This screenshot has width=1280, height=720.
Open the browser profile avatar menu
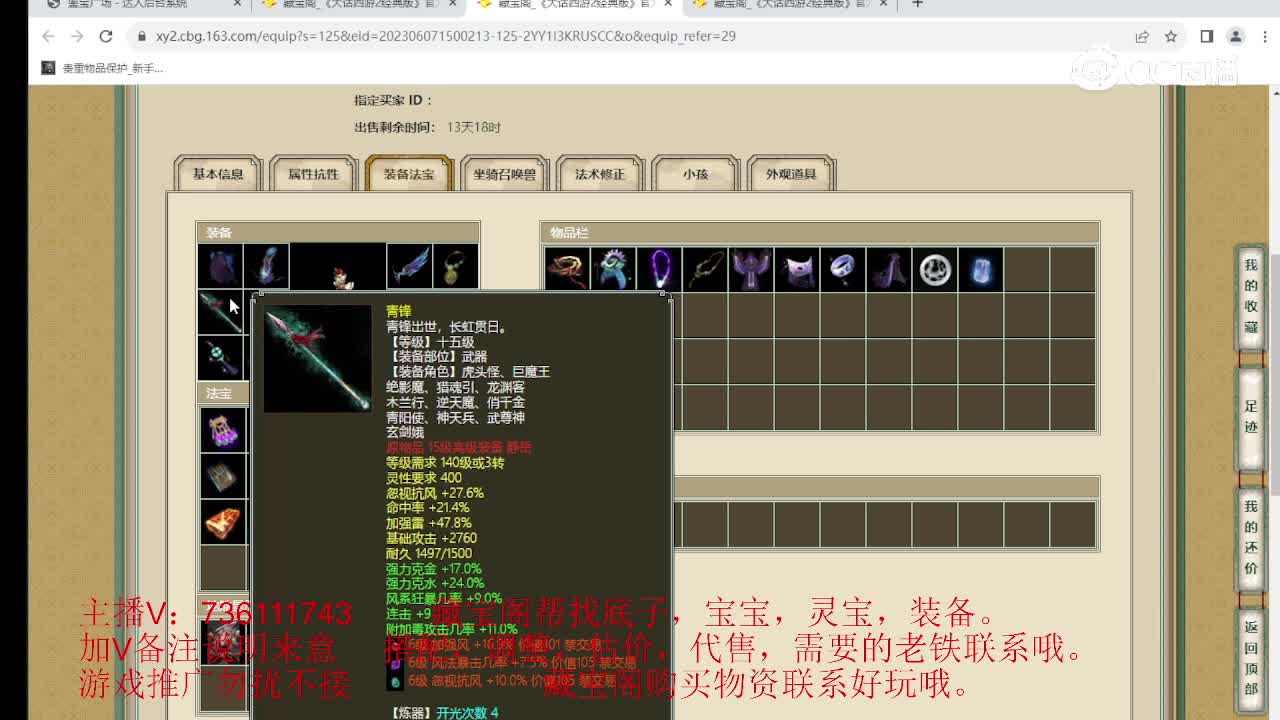[1236, 36]
